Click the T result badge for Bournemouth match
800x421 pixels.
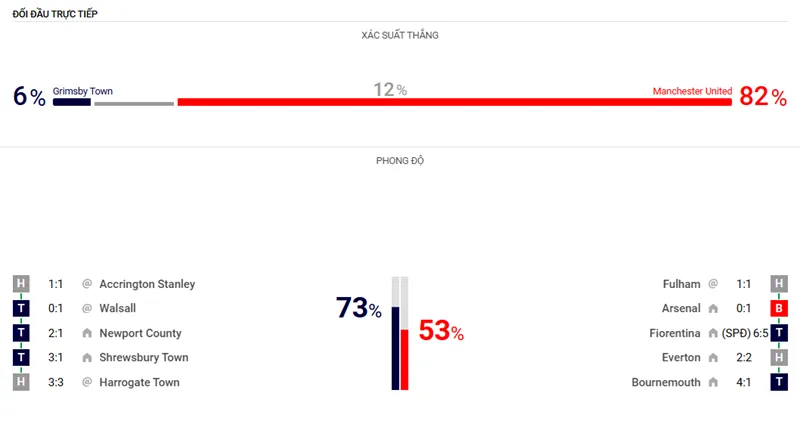coord(779,382)
